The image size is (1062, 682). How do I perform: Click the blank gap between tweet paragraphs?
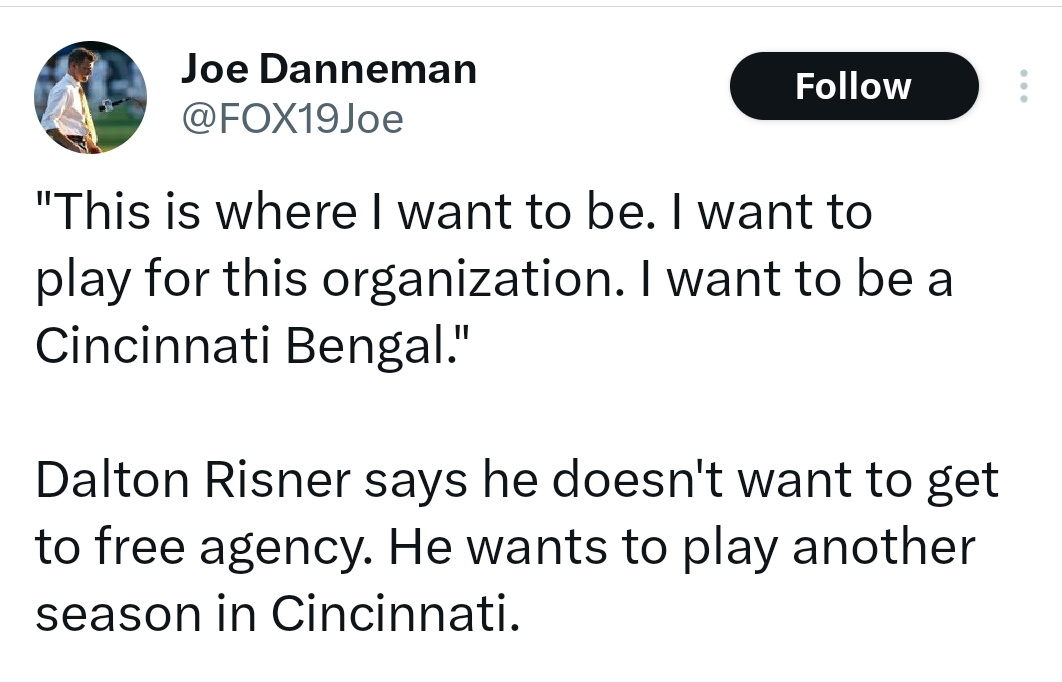point(500,412)
